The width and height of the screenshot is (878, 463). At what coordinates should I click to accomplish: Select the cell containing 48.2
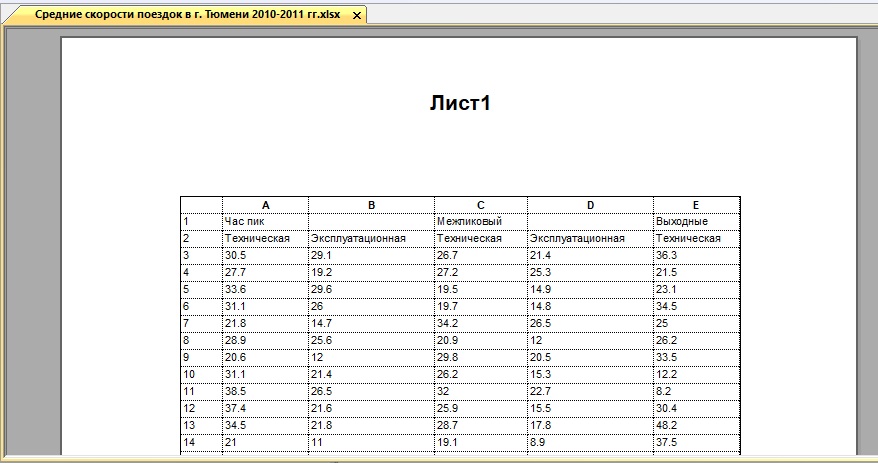[x=696, y=425]
